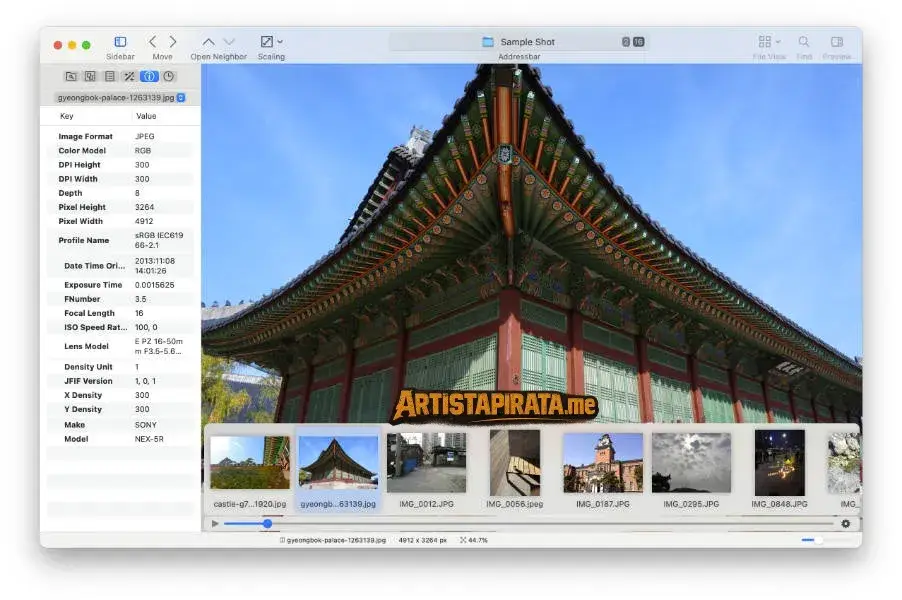Open the Preview toolbar icon
Viewport: 902px width, 600px height.
coord(837,42)
